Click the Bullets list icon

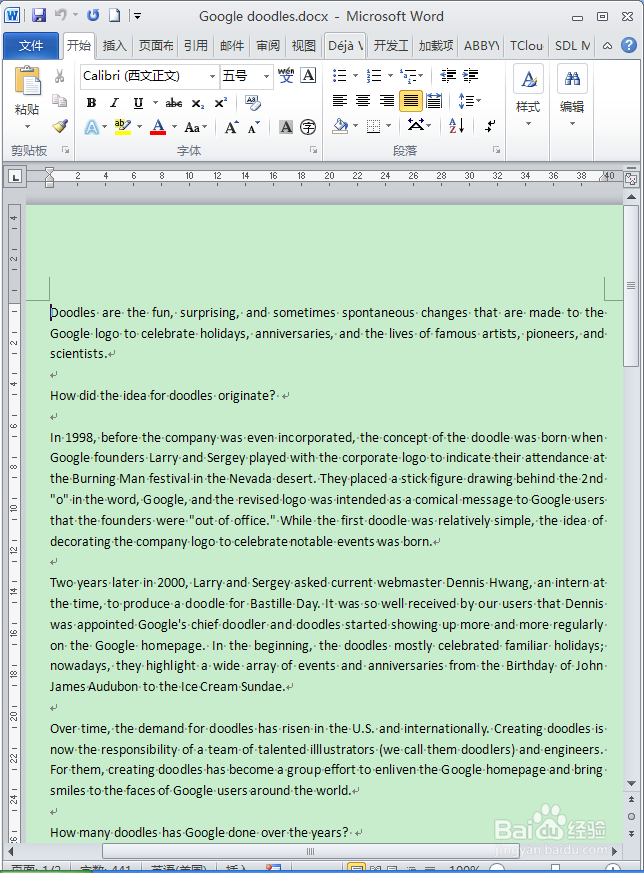click(x=339, y=75)
